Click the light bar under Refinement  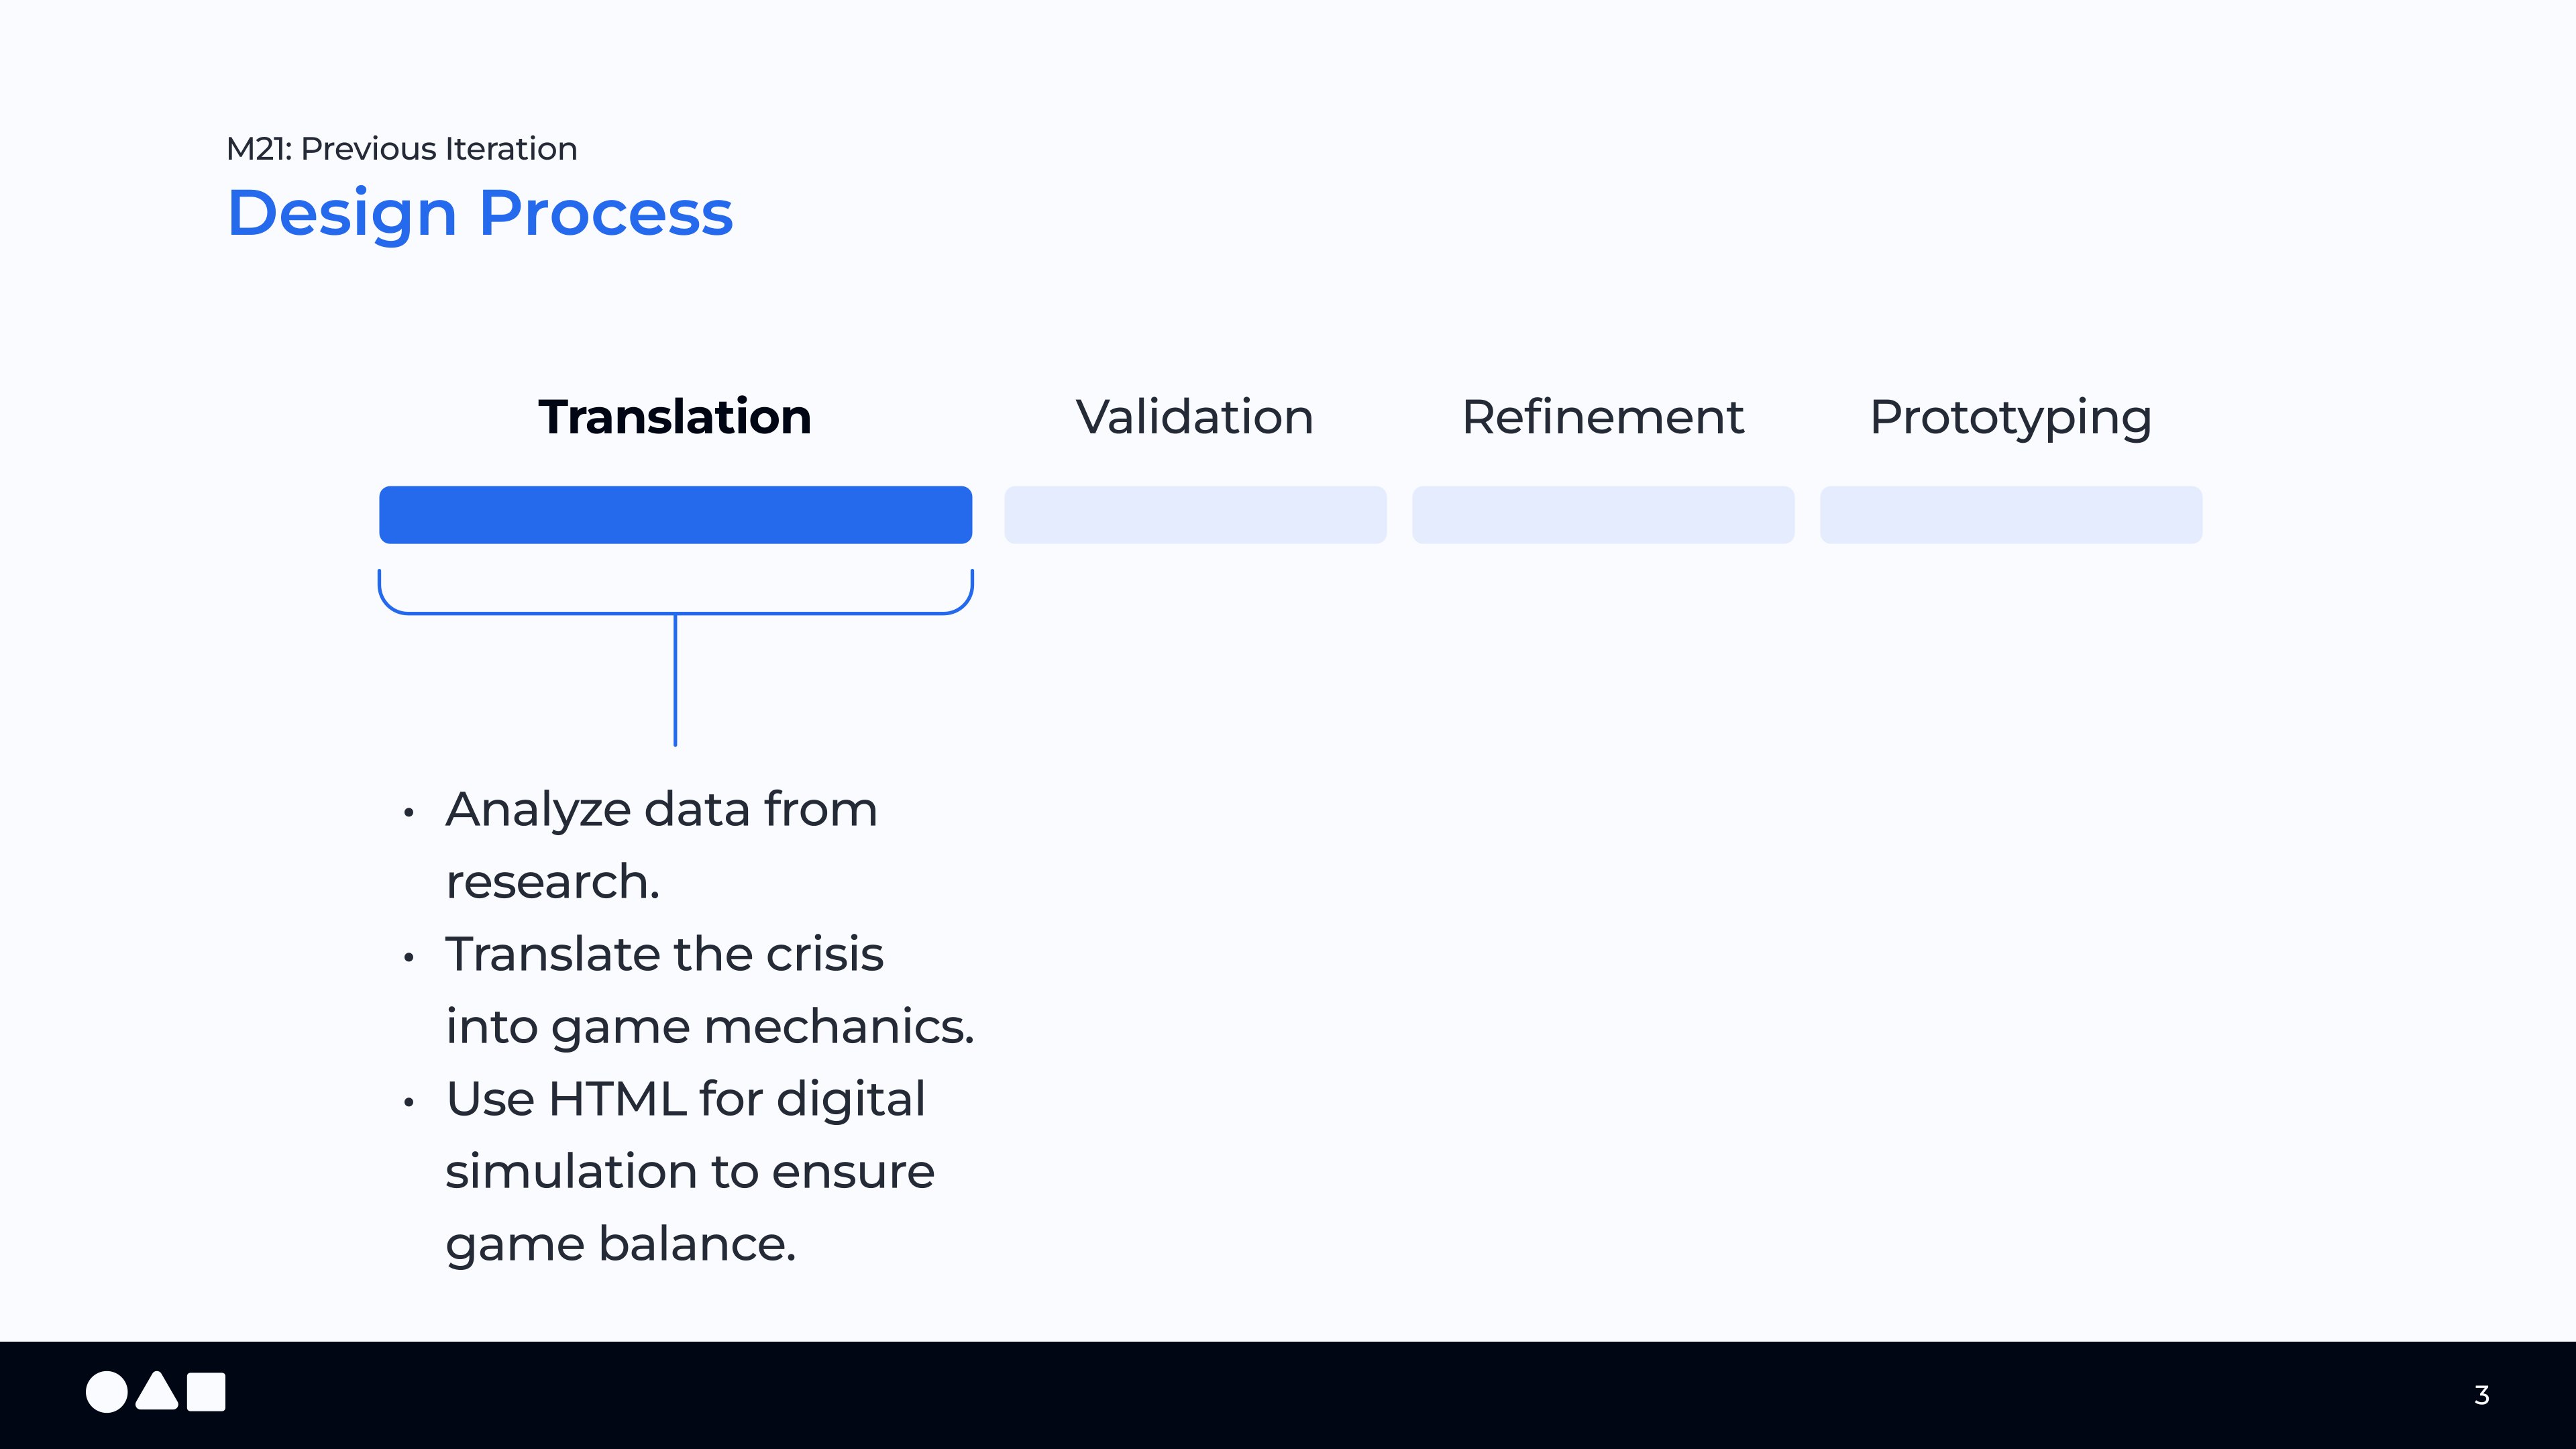pos(1603,515)
